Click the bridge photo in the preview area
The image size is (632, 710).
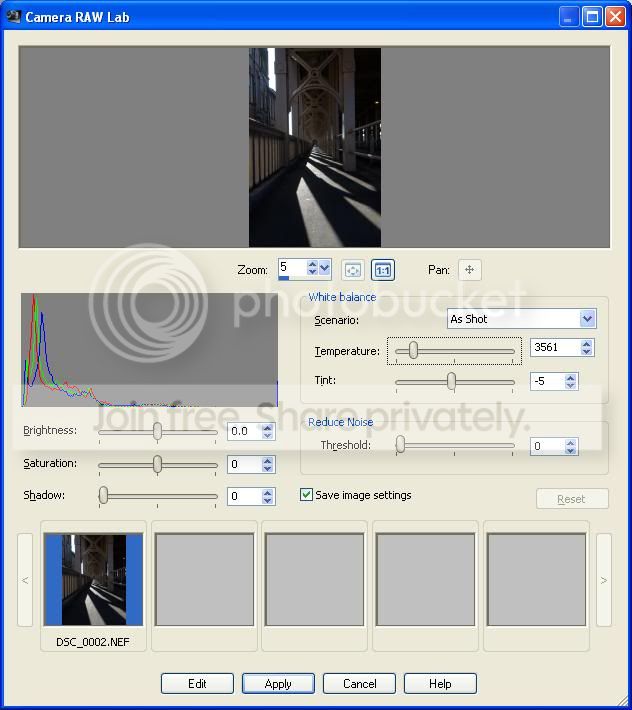(x=315, y=147)
